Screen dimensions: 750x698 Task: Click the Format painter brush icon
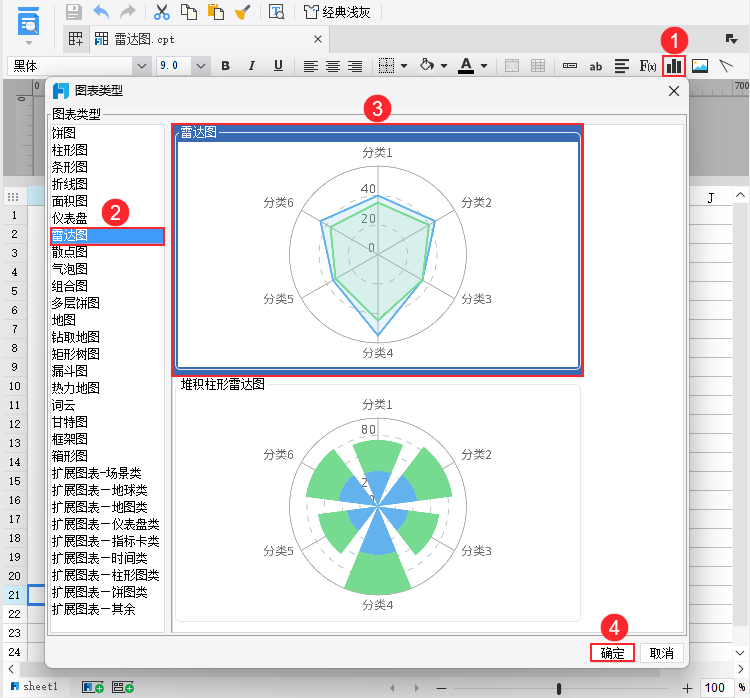click(x=243, y=11)
